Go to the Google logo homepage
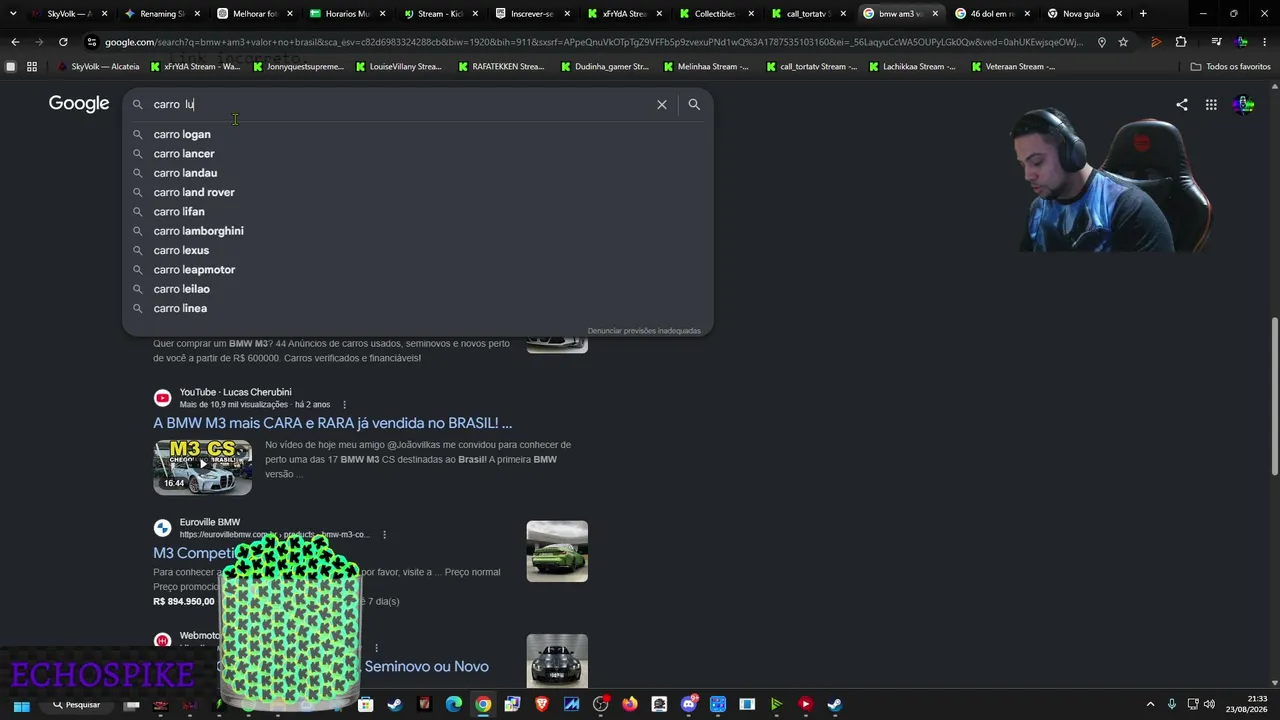1280x720 pixels. click(79, 104)
